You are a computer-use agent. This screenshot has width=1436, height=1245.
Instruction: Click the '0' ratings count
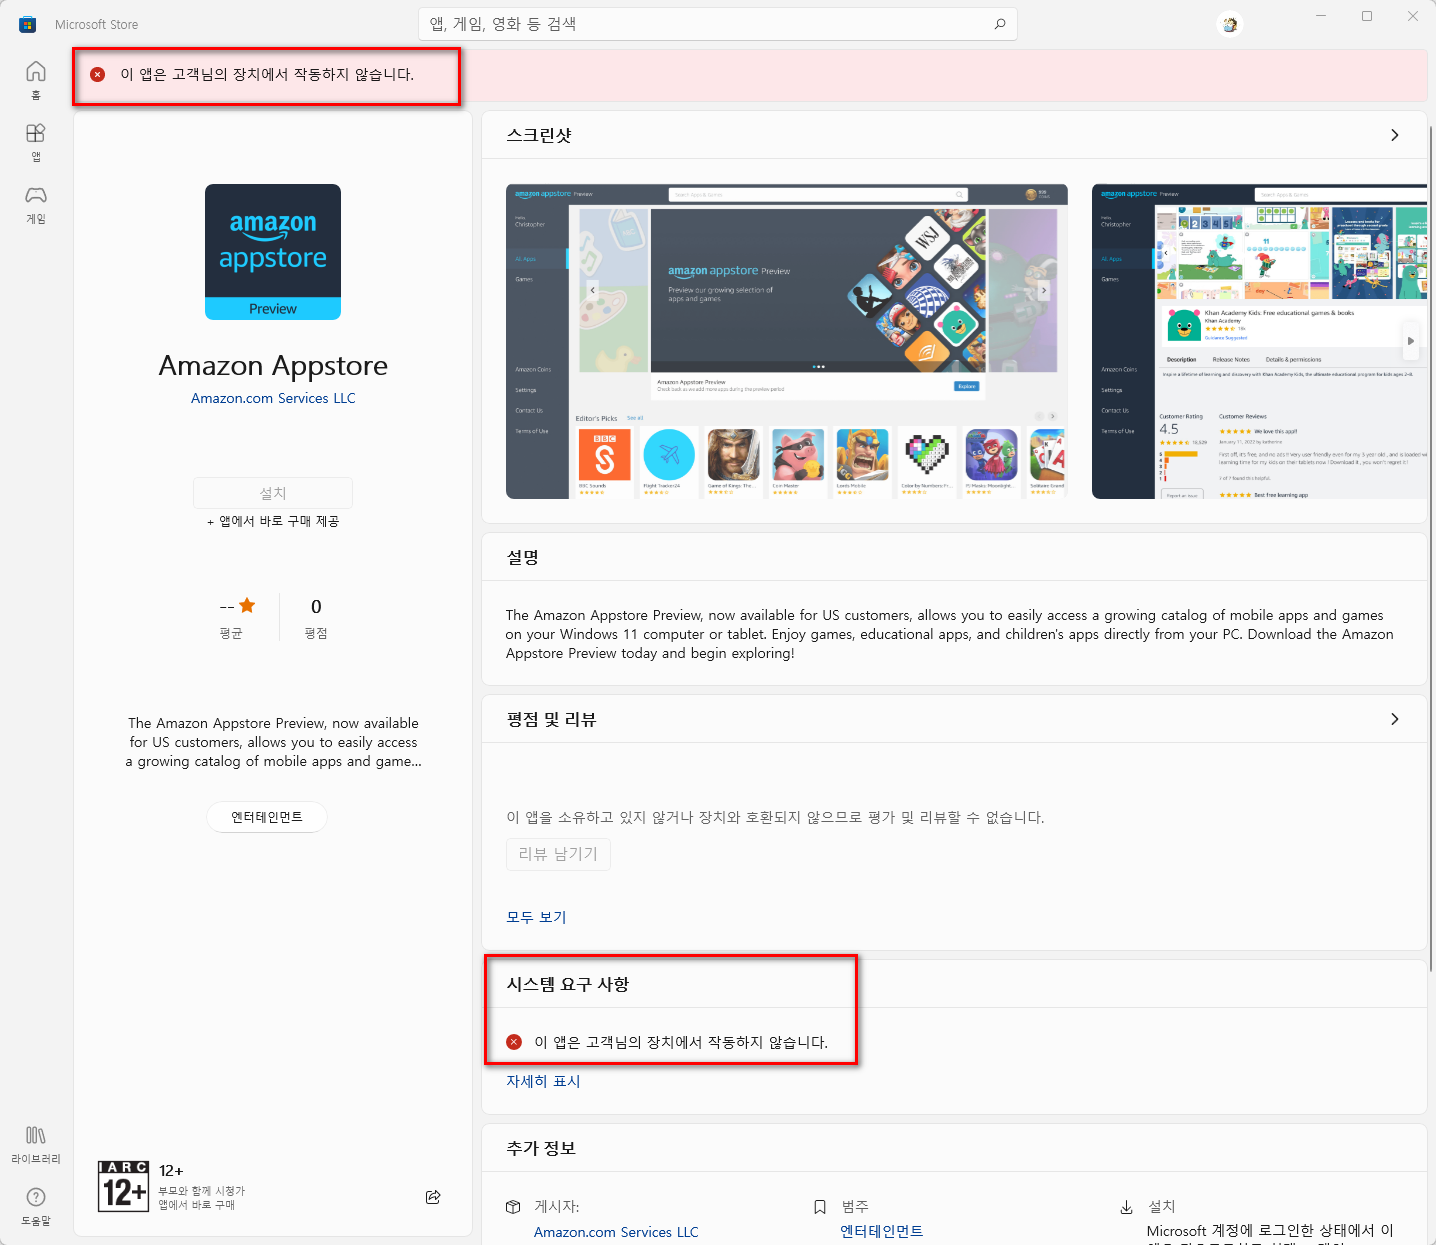click(316, 607)
